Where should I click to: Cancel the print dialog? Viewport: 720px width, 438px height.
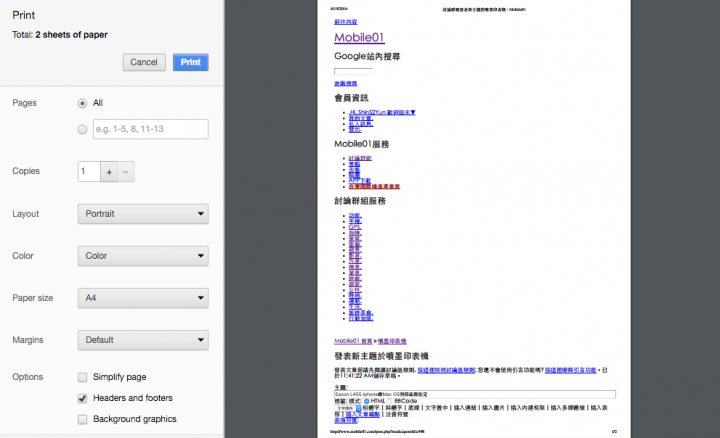pos(144,62)
